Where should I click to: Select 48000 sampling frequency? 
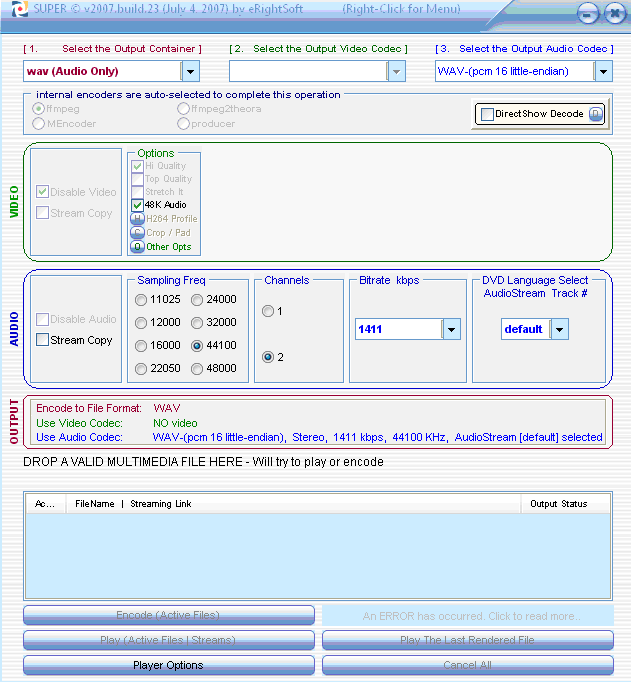point(197,369)
